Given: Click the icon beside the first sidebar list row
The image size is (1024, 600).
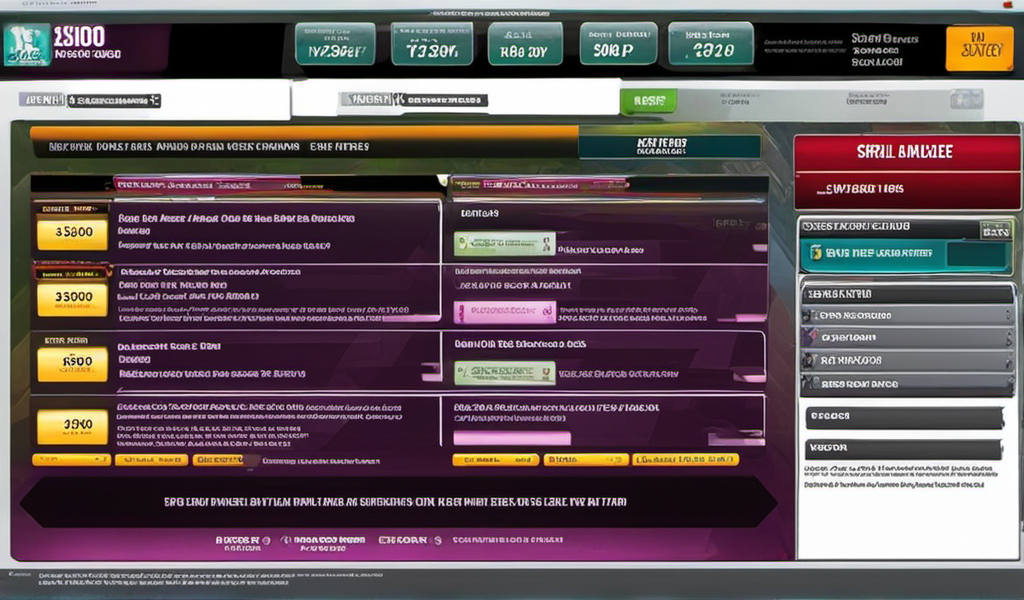Looking at the screenshot, I should pos(810,315).
